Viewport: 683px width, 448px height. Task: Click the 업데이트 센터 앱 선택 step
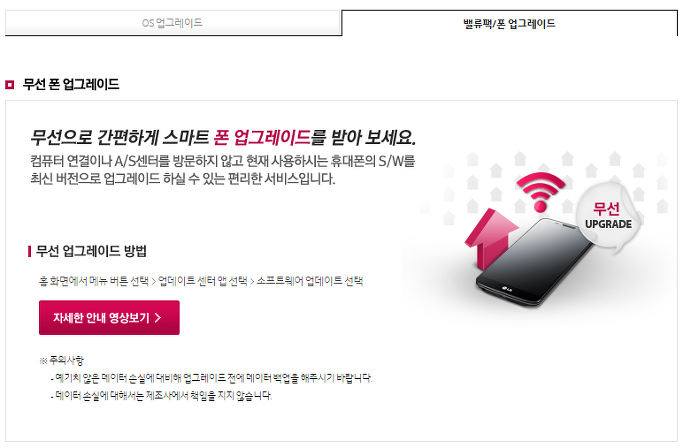tap(203, 281)
